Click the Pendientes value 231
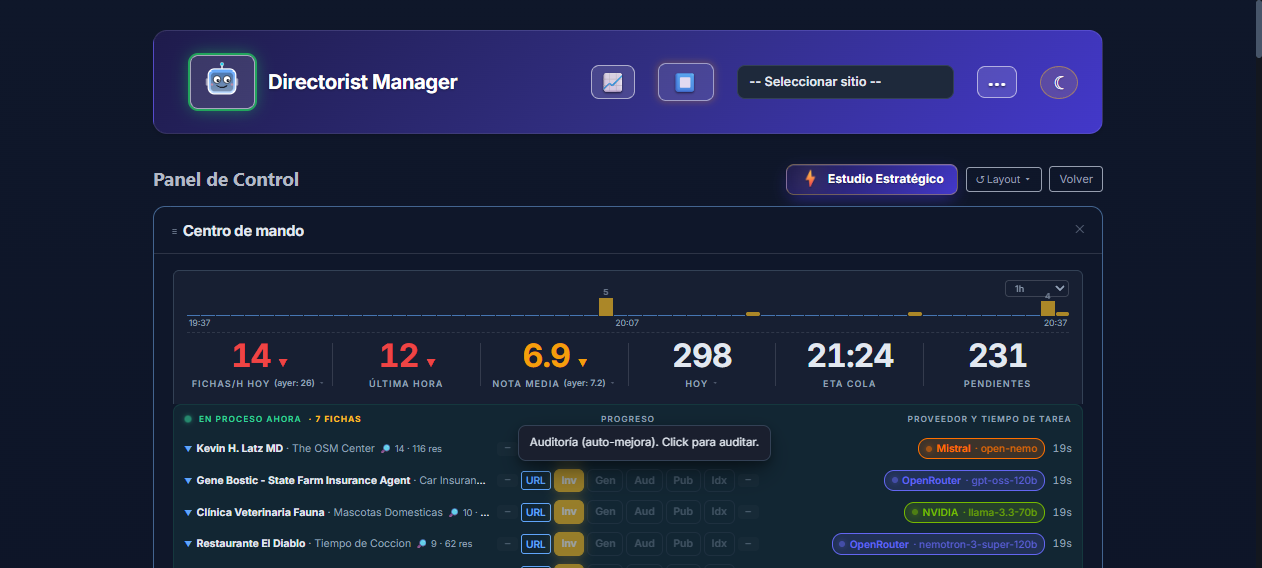 pos(998,356)
